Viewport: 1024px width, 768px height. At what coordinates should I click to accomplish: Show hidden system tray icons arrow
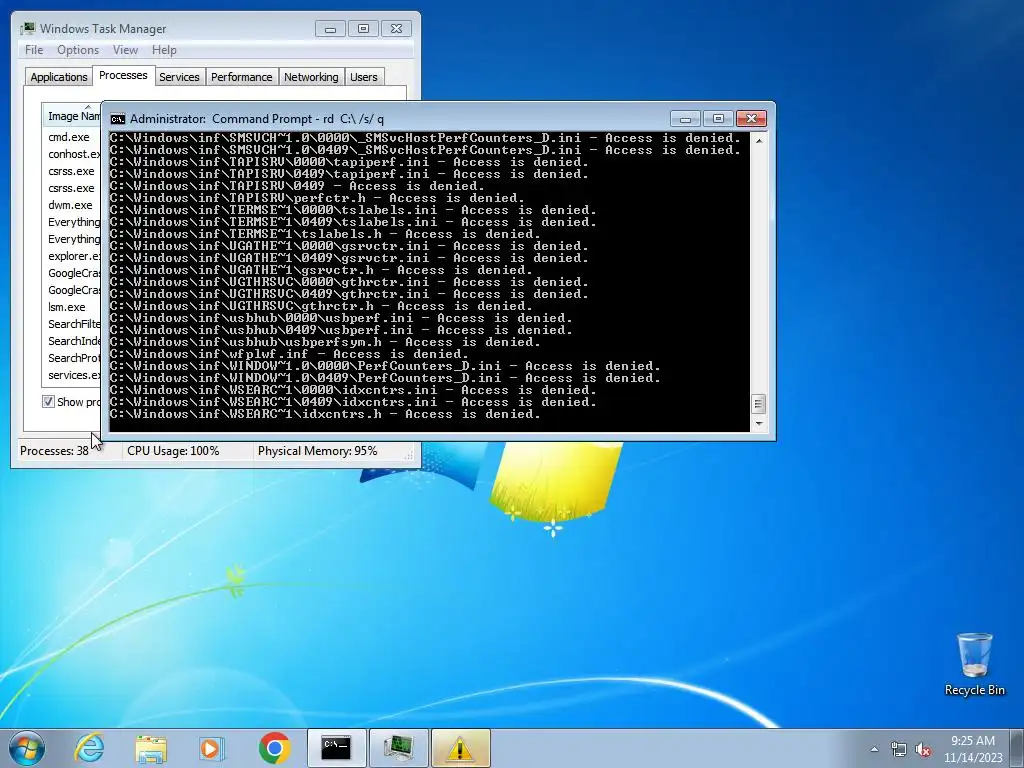(874, 749)
